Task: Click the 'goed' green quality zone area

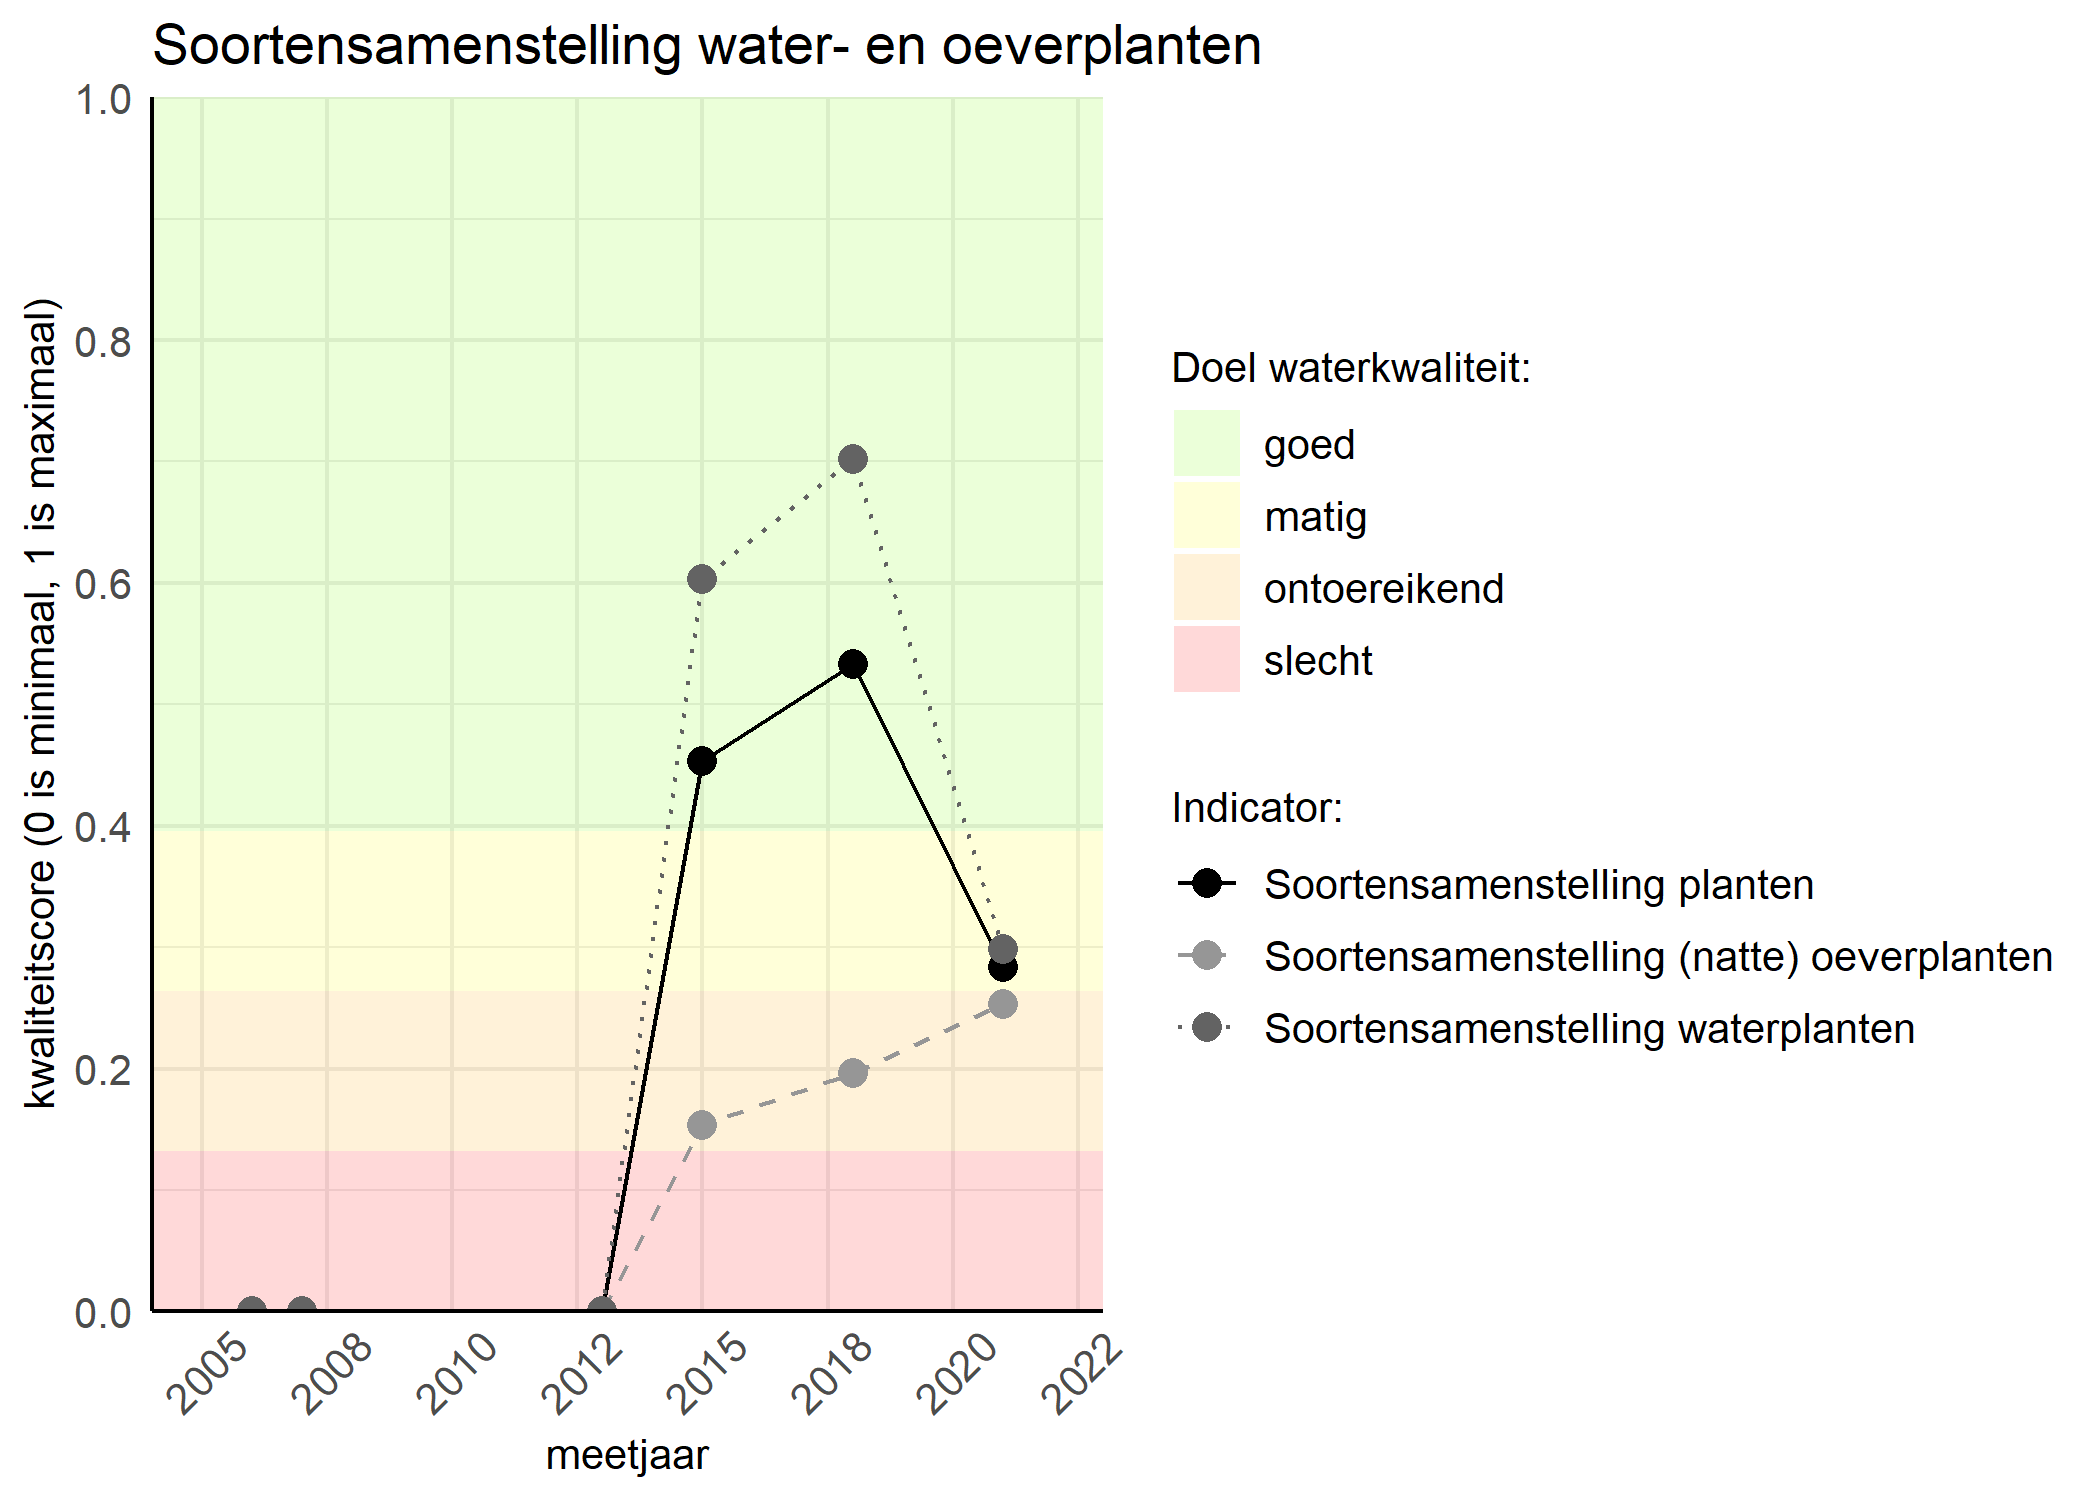Action: (x=487, y=325)
